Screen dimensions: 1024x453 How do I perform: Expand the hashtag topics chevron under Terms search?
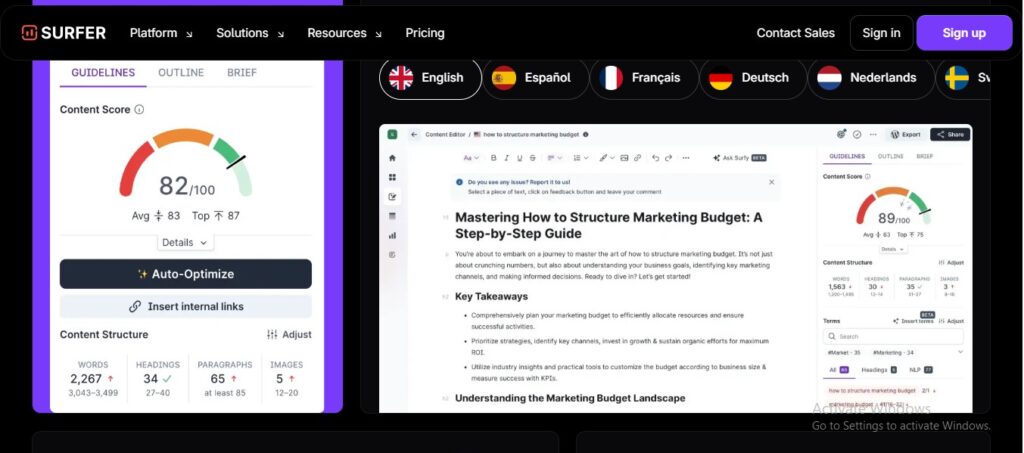tap(960, 352)
